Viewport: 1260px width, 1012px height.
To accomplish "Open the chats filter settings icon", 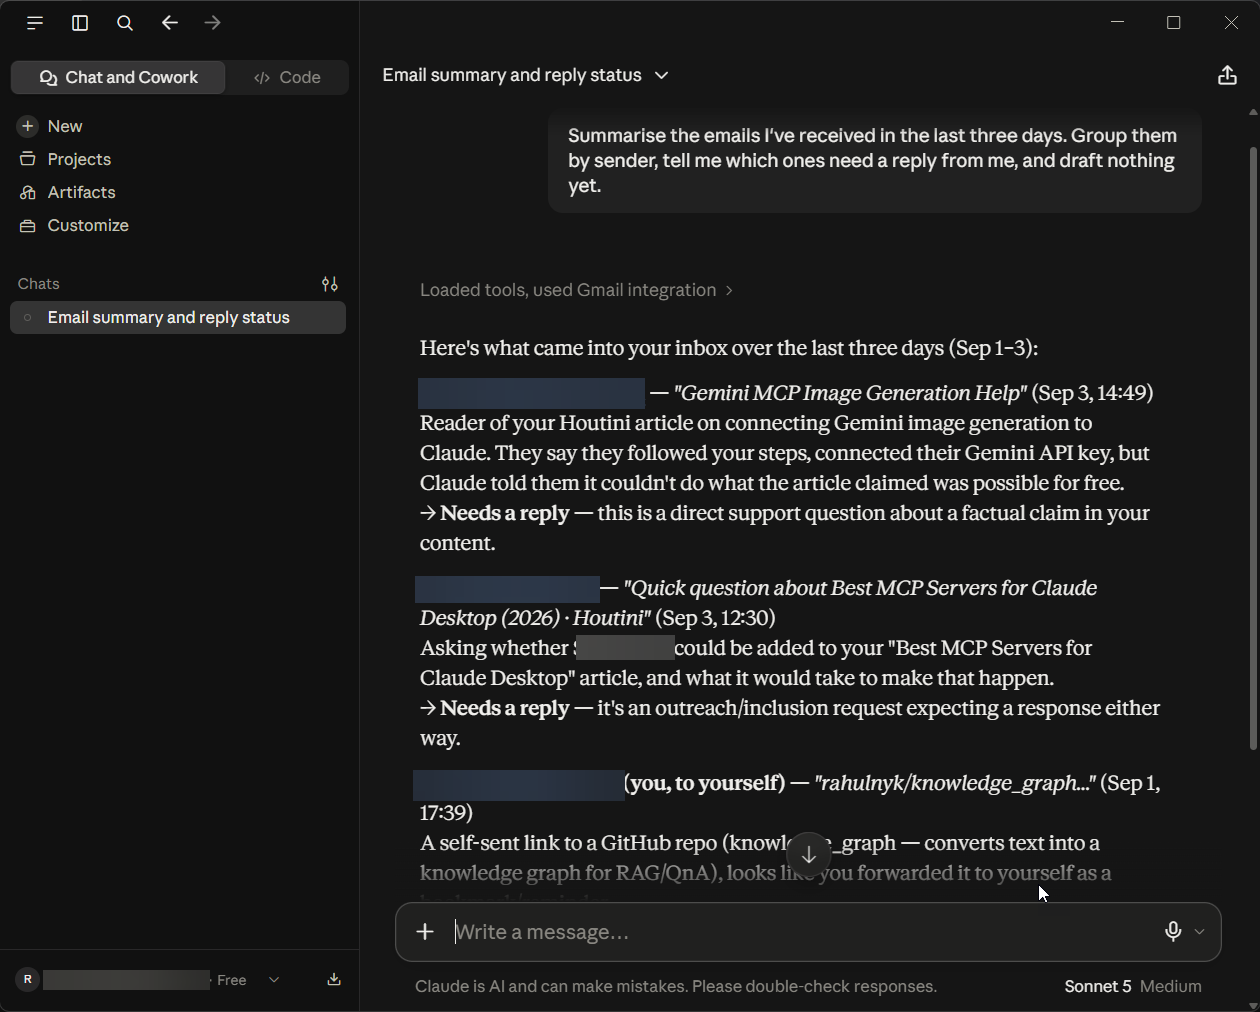I will [x=330, y=284].
